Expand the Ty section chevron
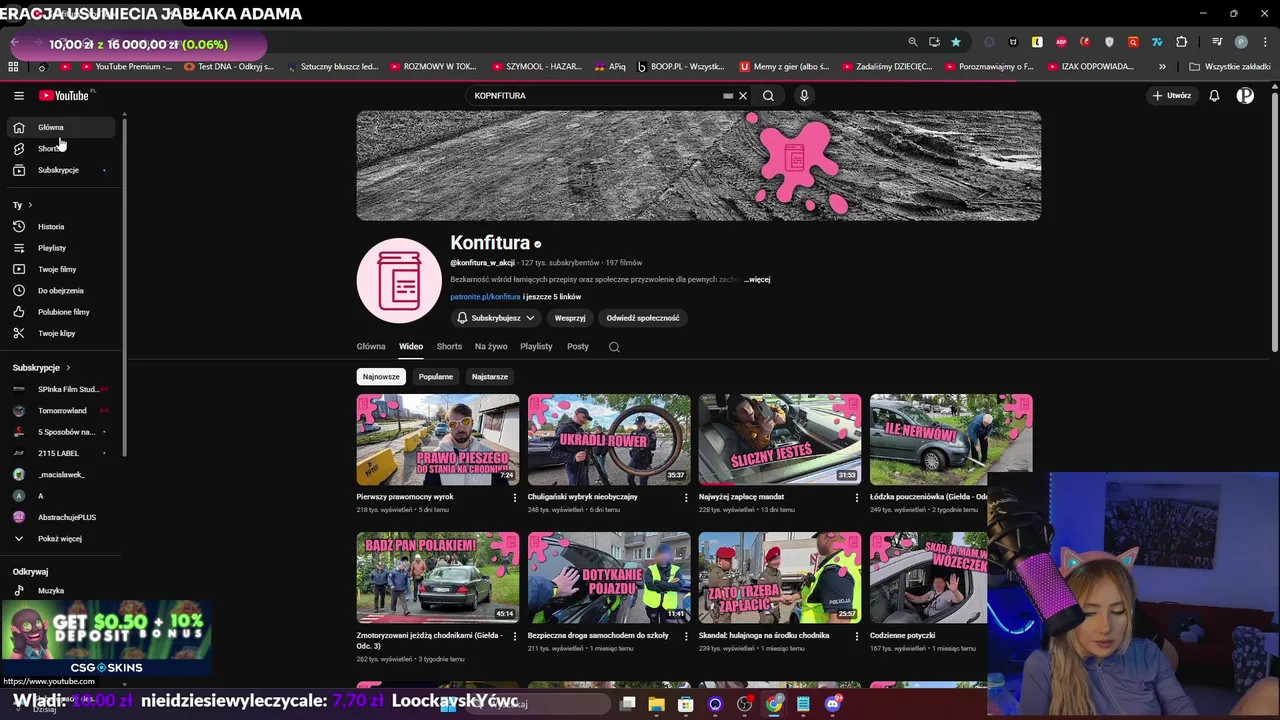Image resolution: width=1280 pixels, height=720 pixels. [30, 205]
